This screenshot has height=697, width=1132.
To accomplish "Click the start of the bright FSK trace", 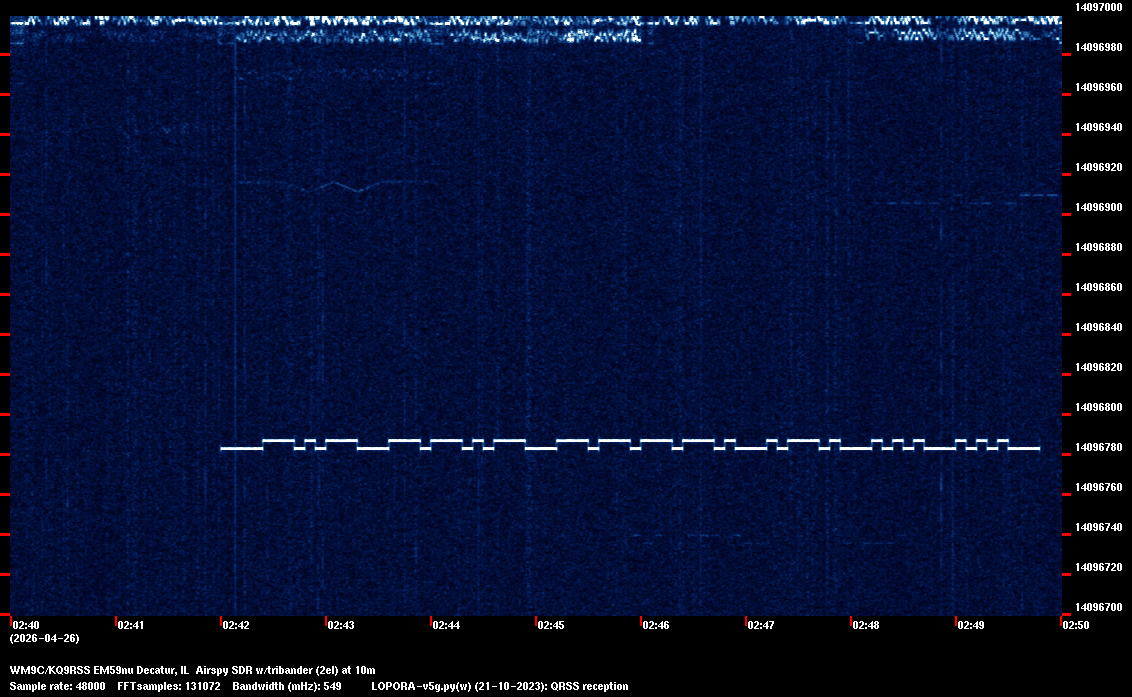I will [x=223, y=449].
